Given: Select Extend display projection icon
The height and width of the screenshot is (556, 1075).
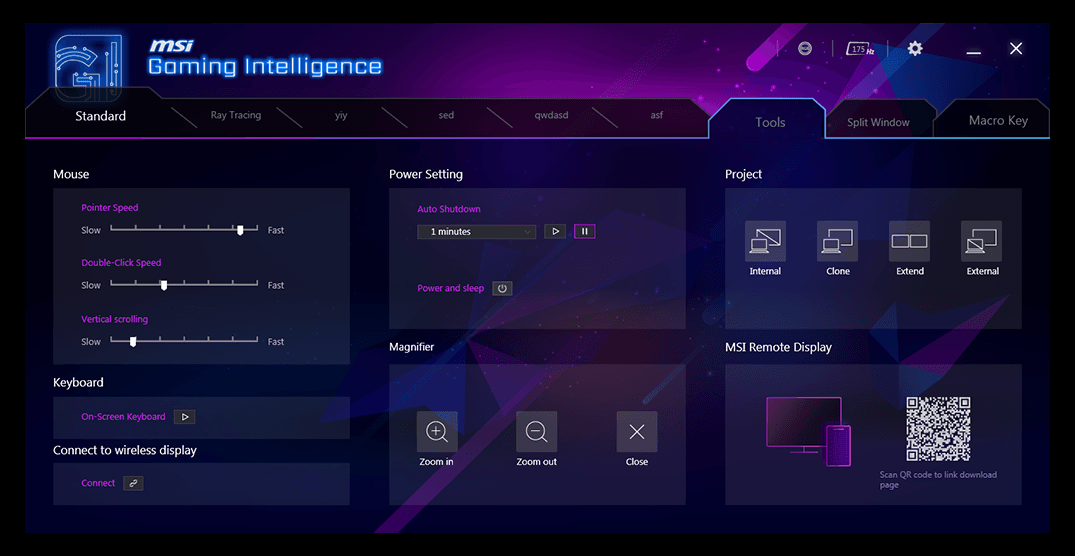Looking at the screenshot, I should coord(910,241).
